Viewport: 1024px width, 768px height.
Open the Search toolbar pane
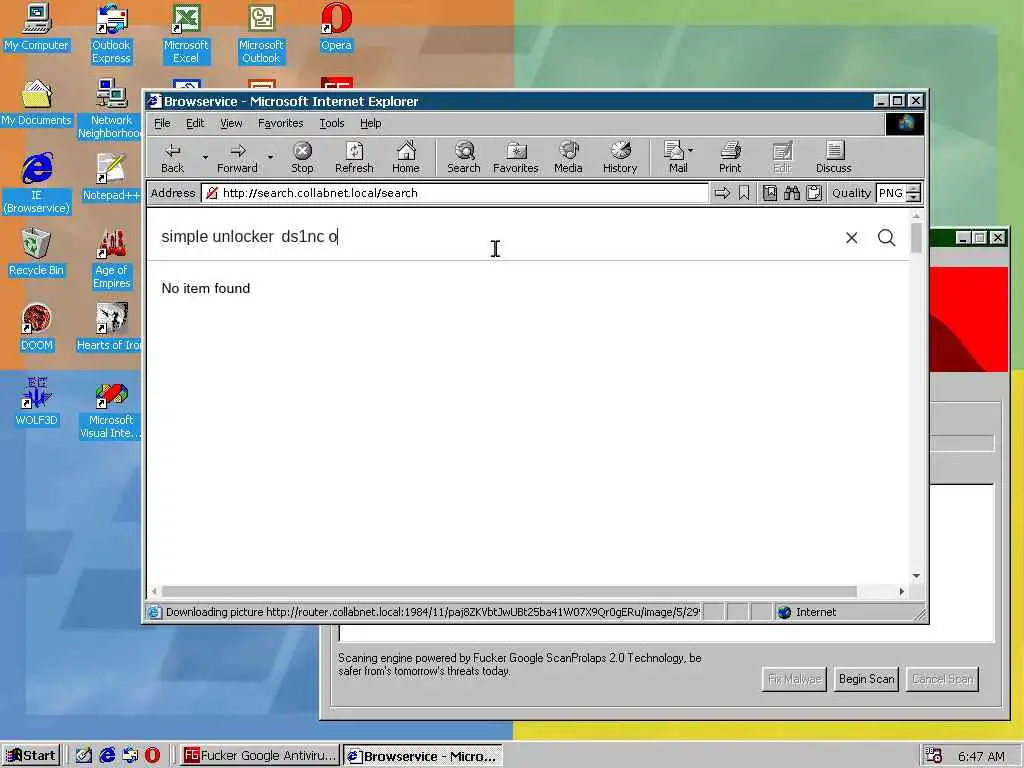pyautogui.click(x=464, y=158)
